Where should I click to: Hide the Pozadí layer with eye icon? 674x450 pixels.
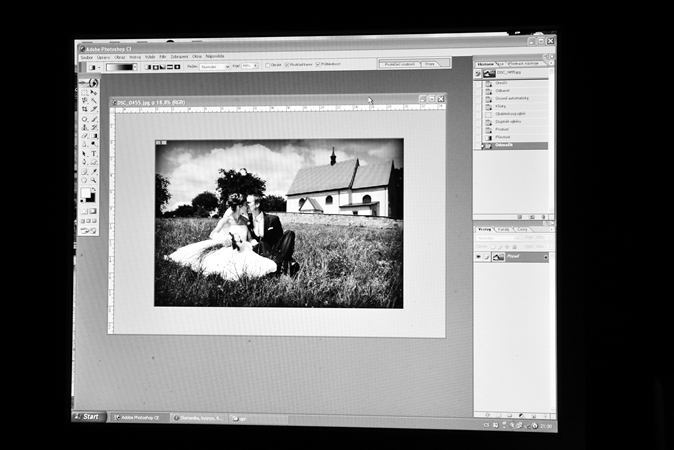point(478,257)
